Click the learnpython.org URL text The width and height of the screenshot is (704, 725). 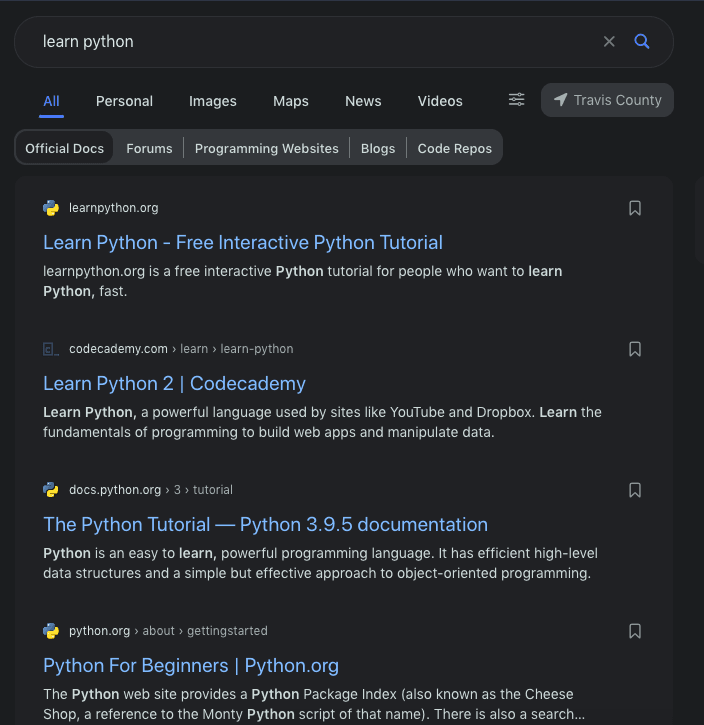[114, 208]
